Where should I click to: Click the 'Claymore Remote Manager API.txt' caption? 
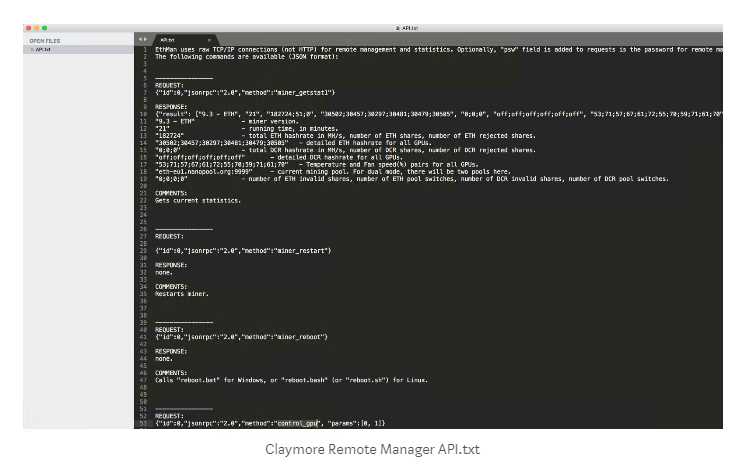372,449
